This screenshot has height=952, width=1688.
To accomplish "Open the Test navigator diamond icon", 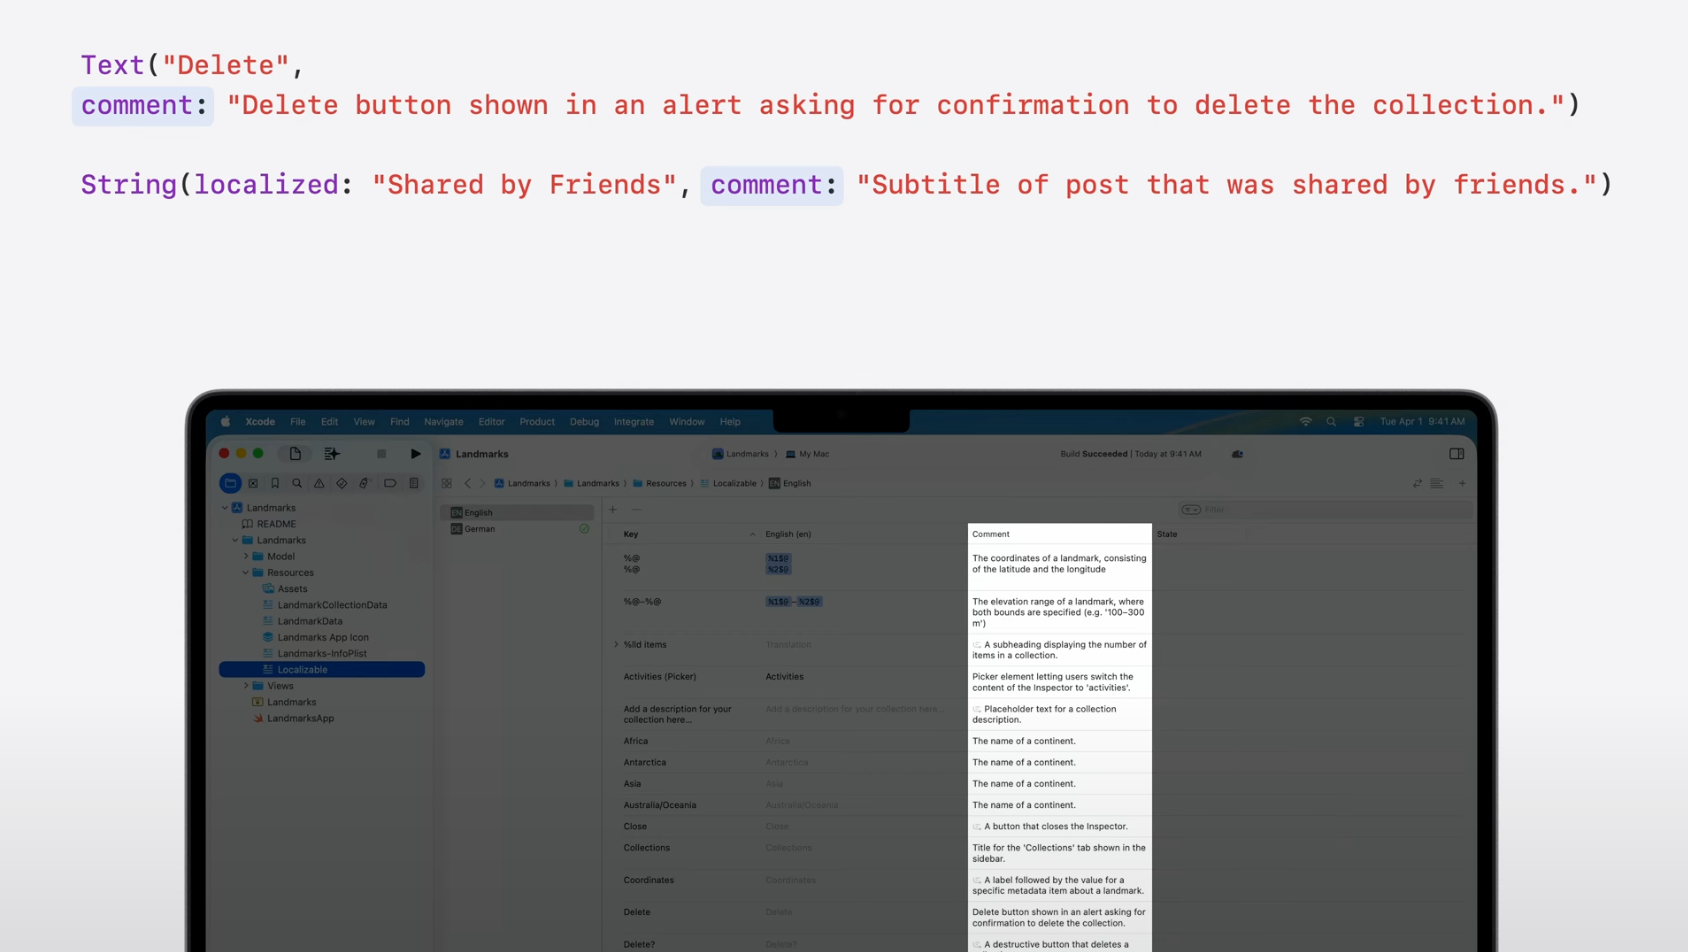I will [x=342, y=483].
